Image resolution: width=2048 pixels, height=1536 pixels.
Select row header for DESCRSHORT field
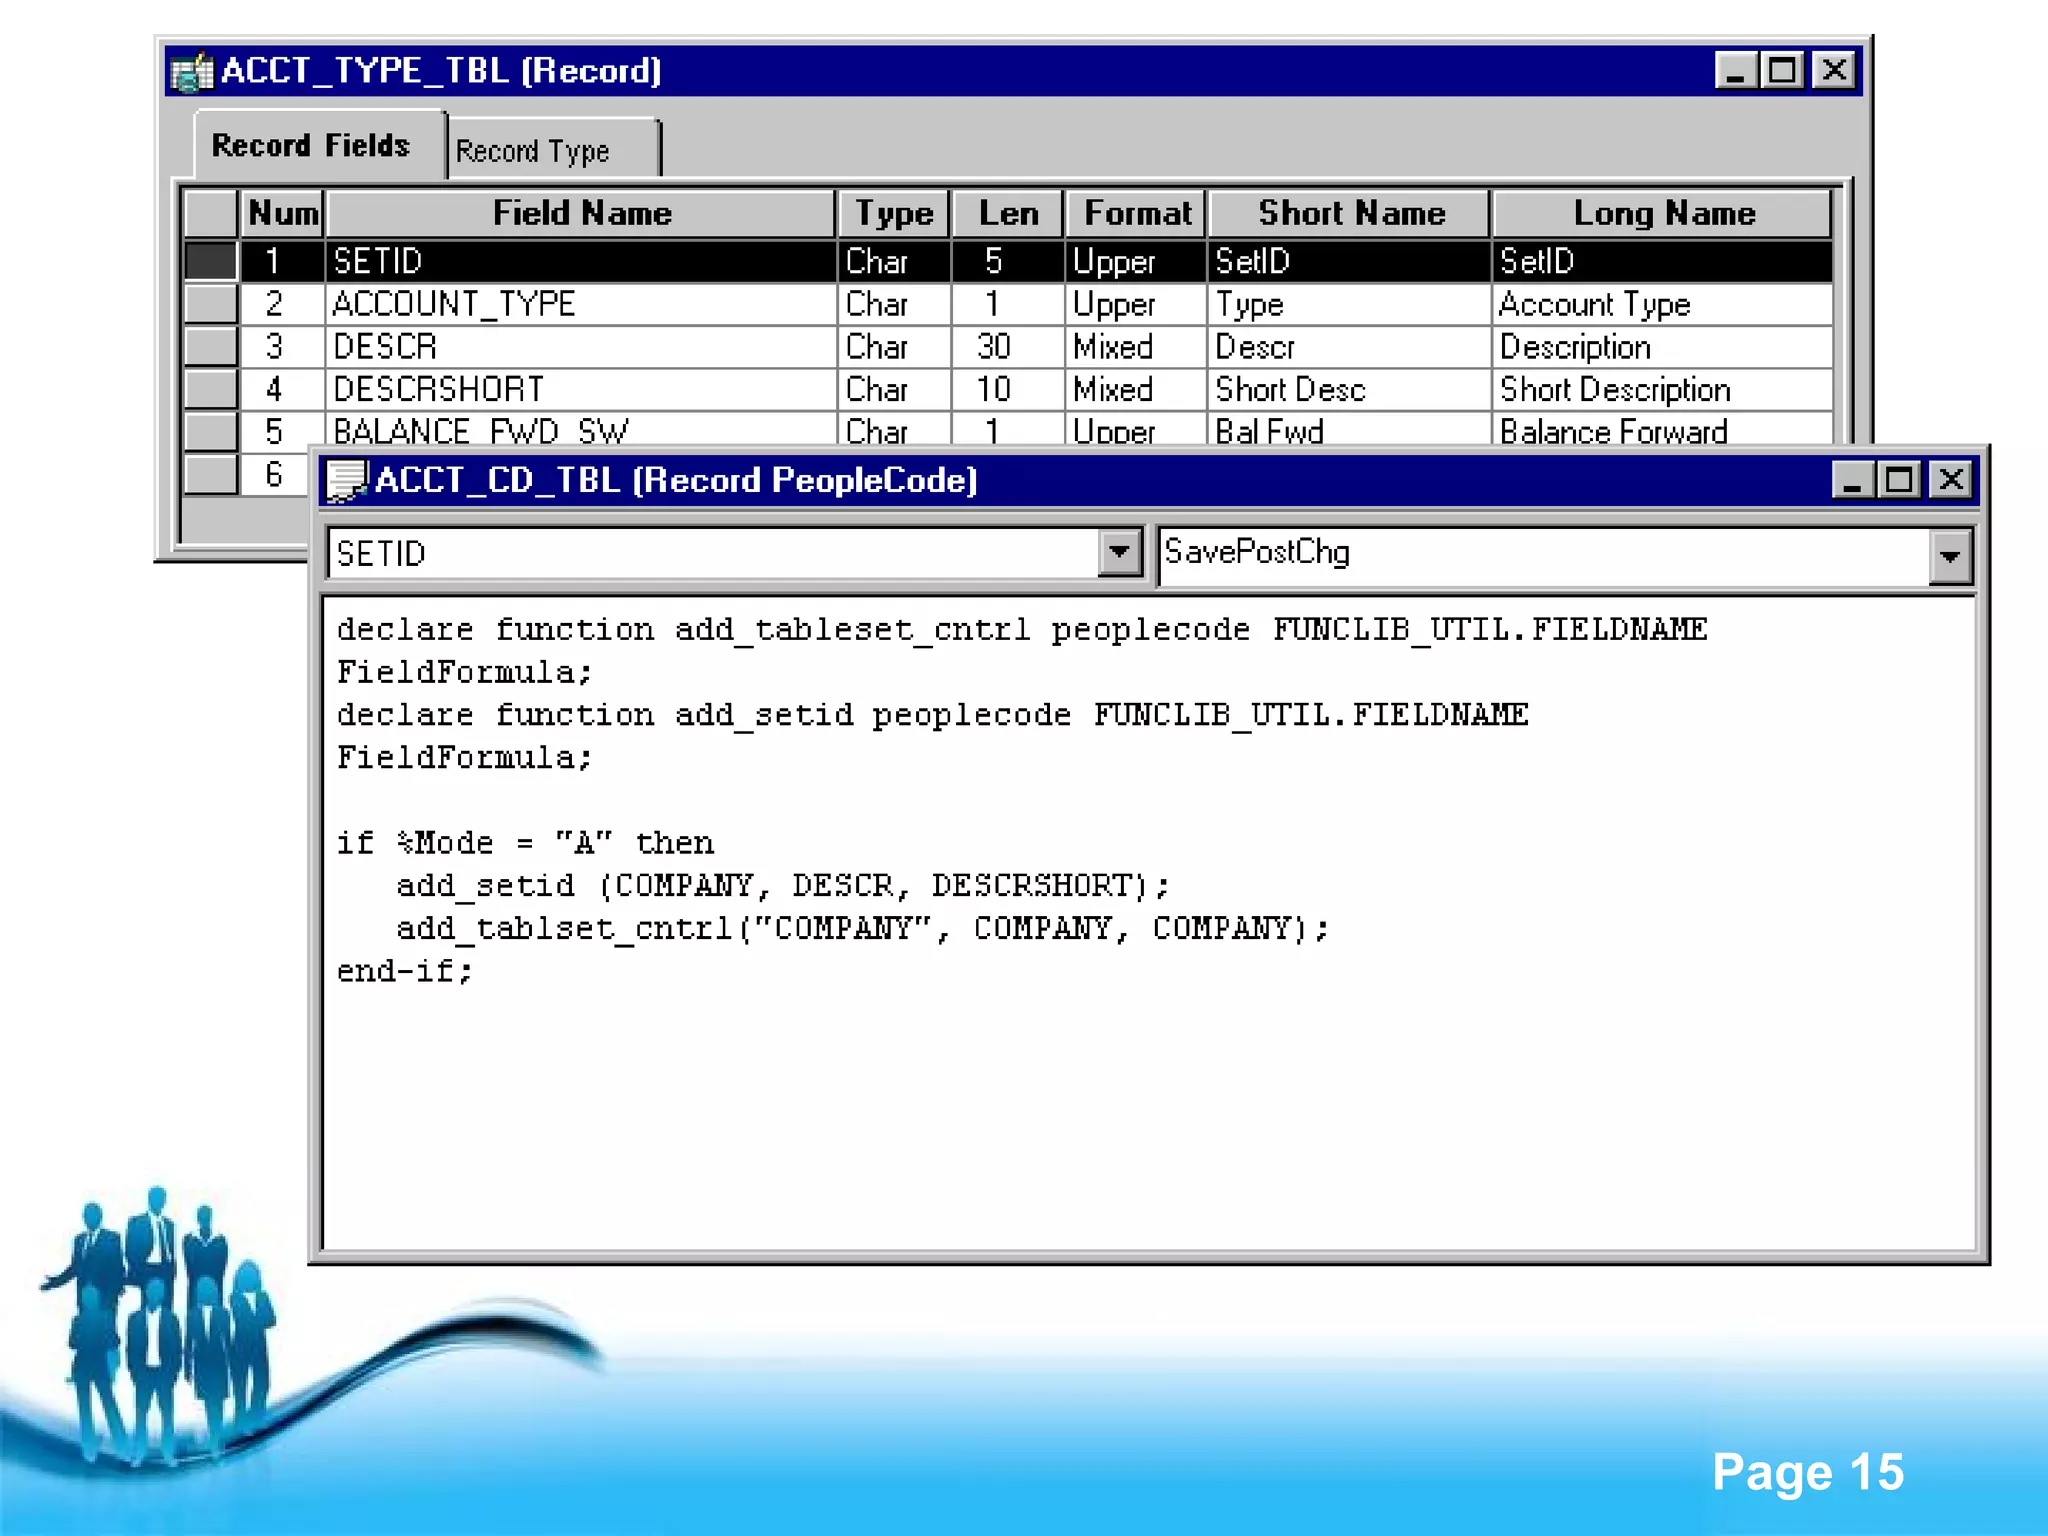pos(210,389)
